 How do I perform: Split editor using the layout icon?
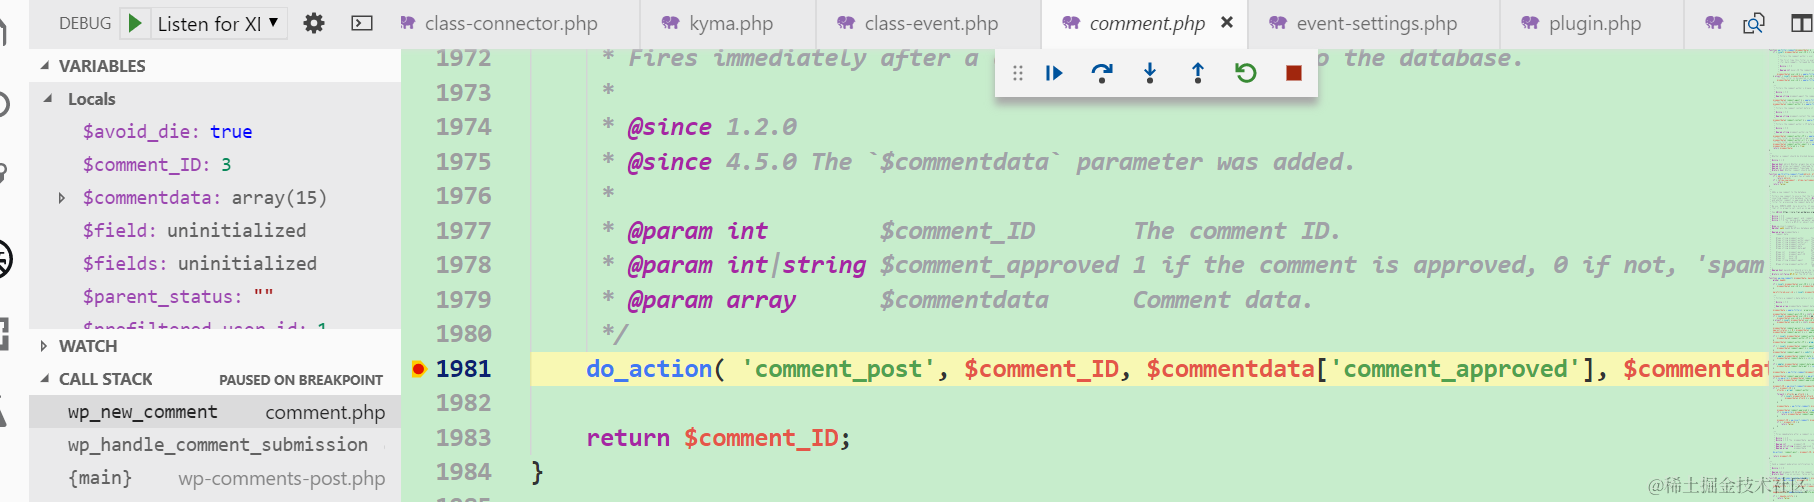click(1801, 23)
